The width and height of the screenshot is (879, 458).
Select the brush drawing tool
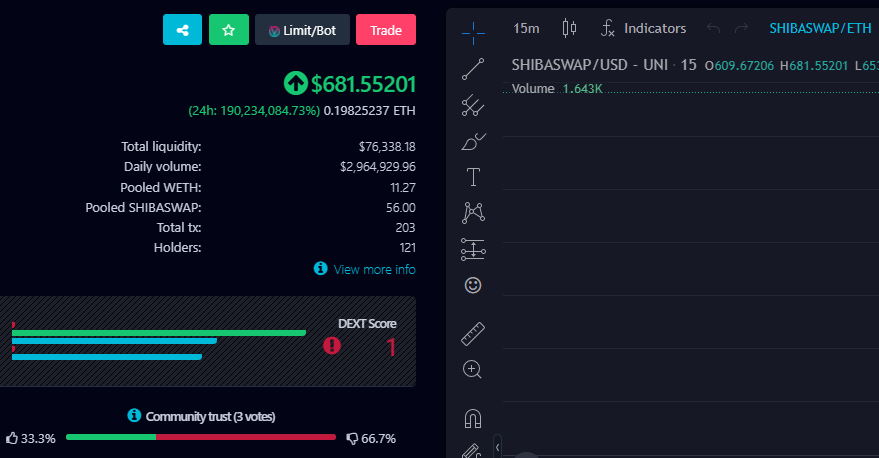[473, 141]
